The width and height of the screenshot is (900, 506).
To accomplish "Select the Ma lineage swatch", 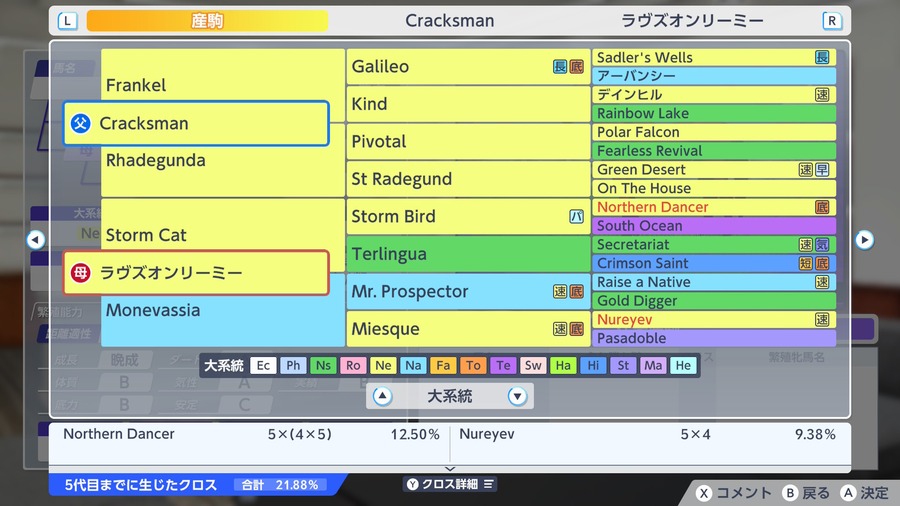I will coord(653,365).
